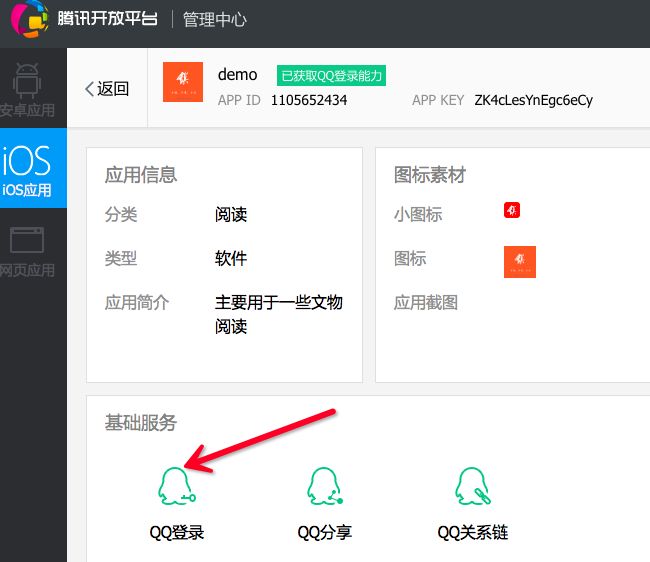Screen dimensions: 650x562
Task: Select APP KEY value ZK4cLesYnEgc6eCy
Action: coord(534,100)
